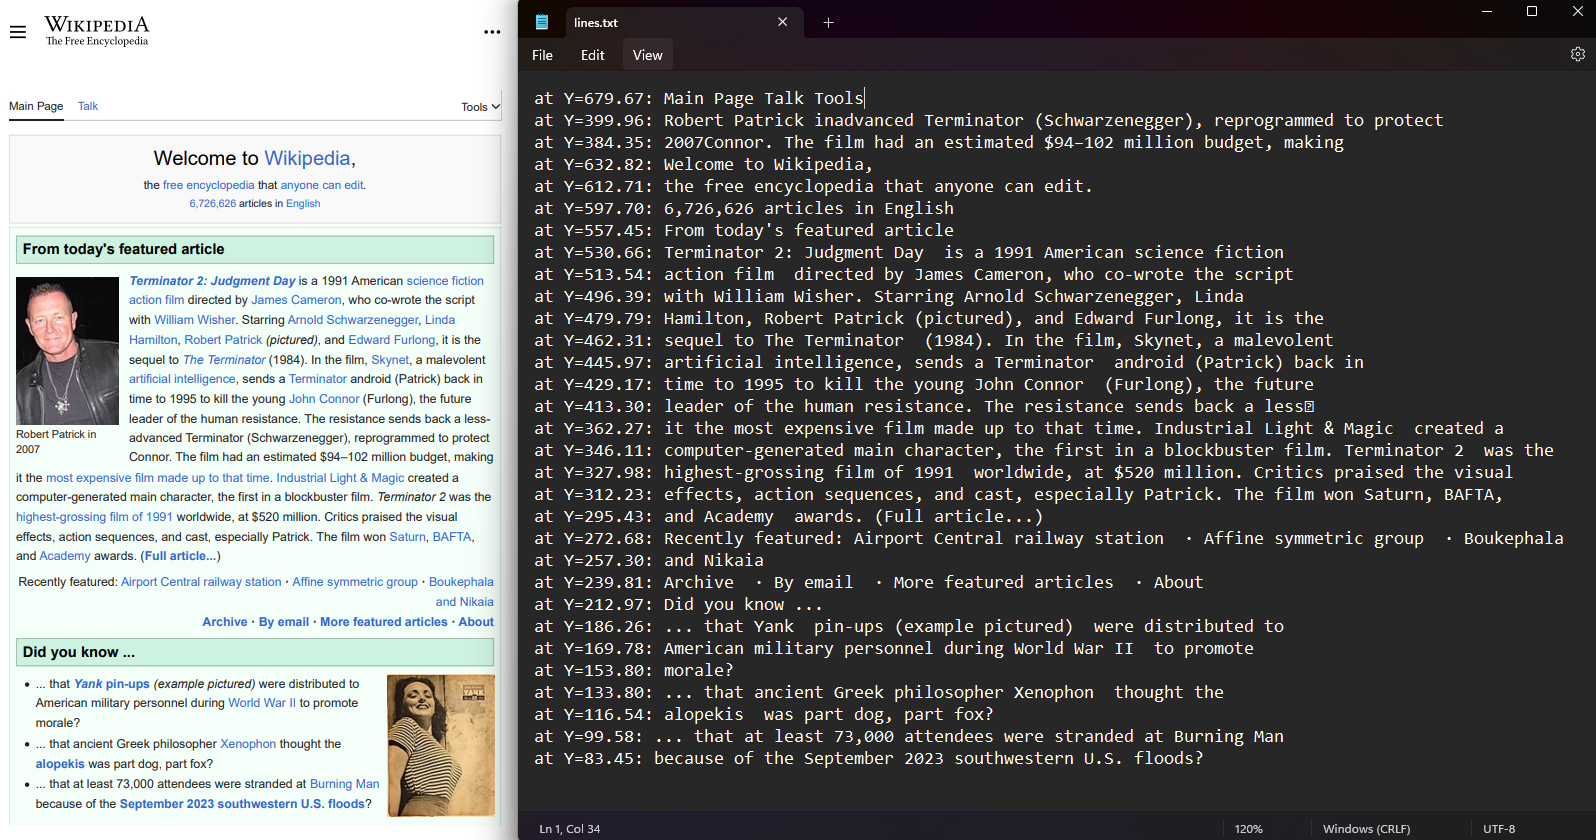Follow the Edward Furlong link
This screenshot has width=1596, height=840.
click(x=392, y=340)
